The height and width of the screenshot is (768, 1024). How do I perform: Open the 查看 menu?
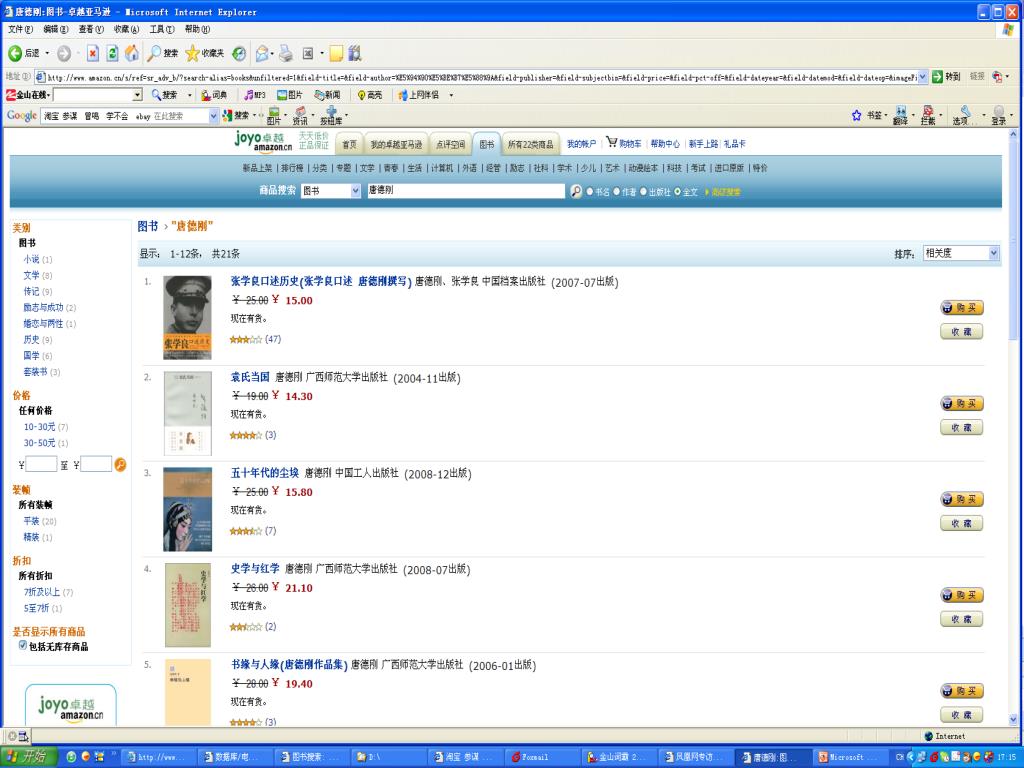[x=91, y=29]
